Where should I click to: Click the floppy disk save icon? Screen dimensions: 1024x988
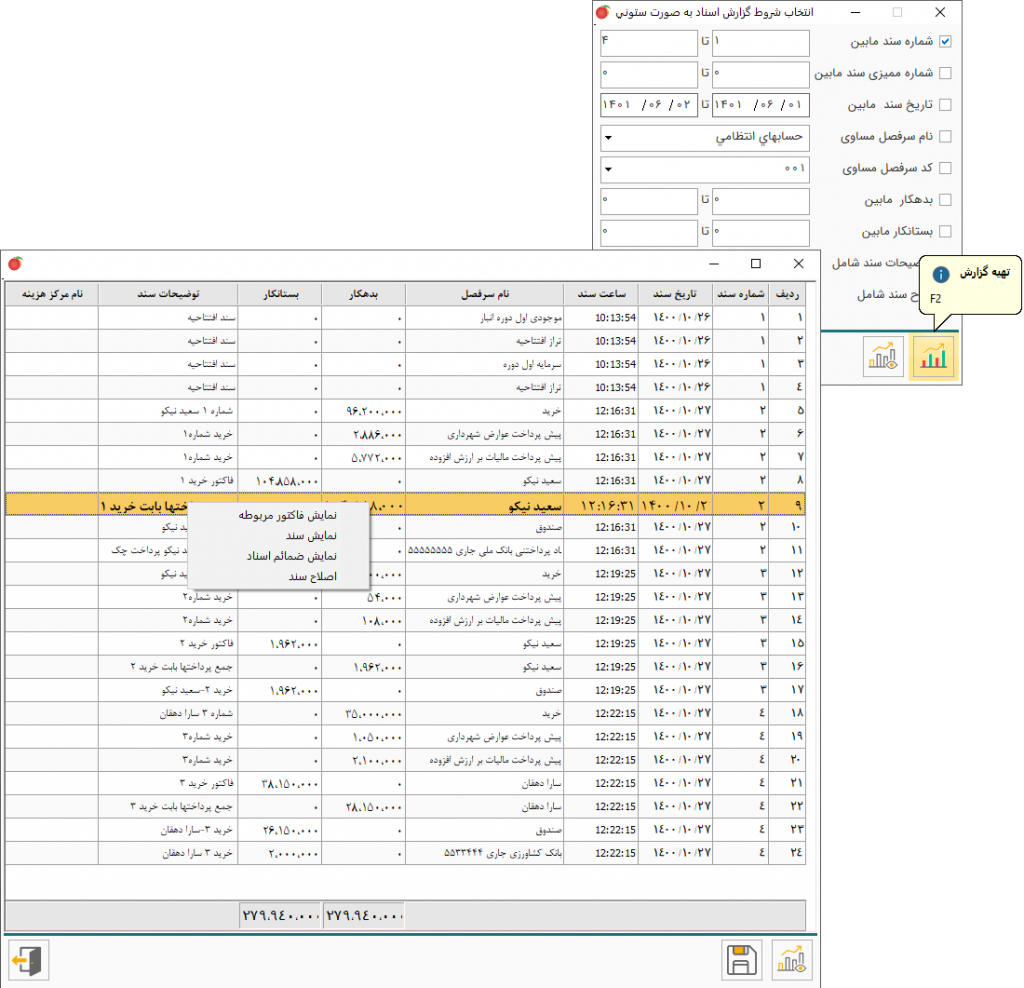pos(741,961)
